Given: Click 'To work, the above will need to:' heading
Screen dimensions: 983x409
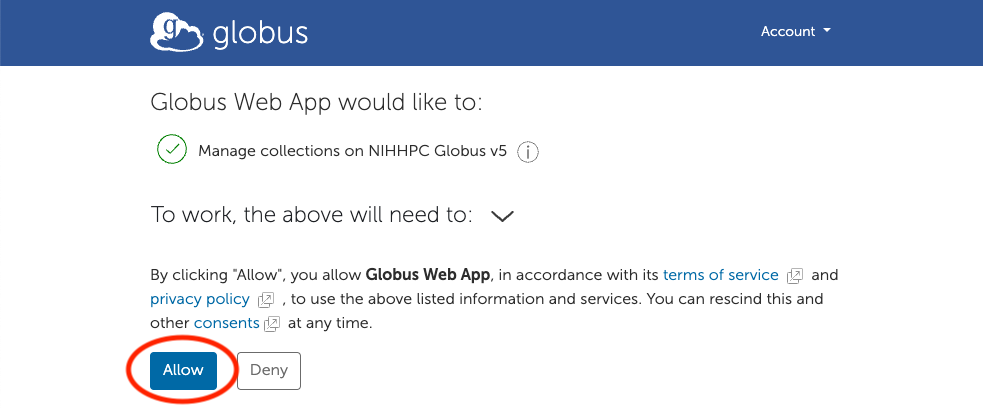Looking at the screenshot, I should click(311, 215).
